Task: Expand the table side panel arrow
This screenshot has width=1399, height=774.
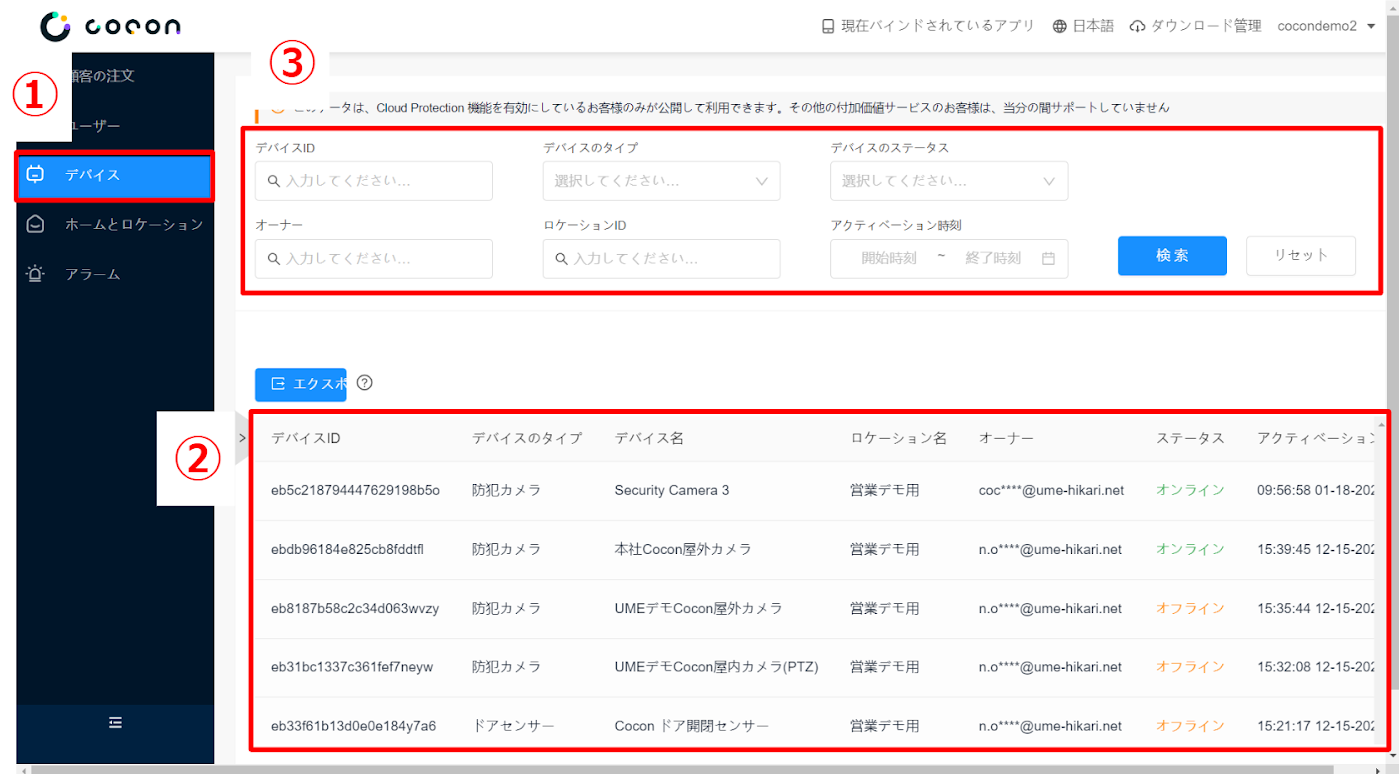Action: click(242, 437)
